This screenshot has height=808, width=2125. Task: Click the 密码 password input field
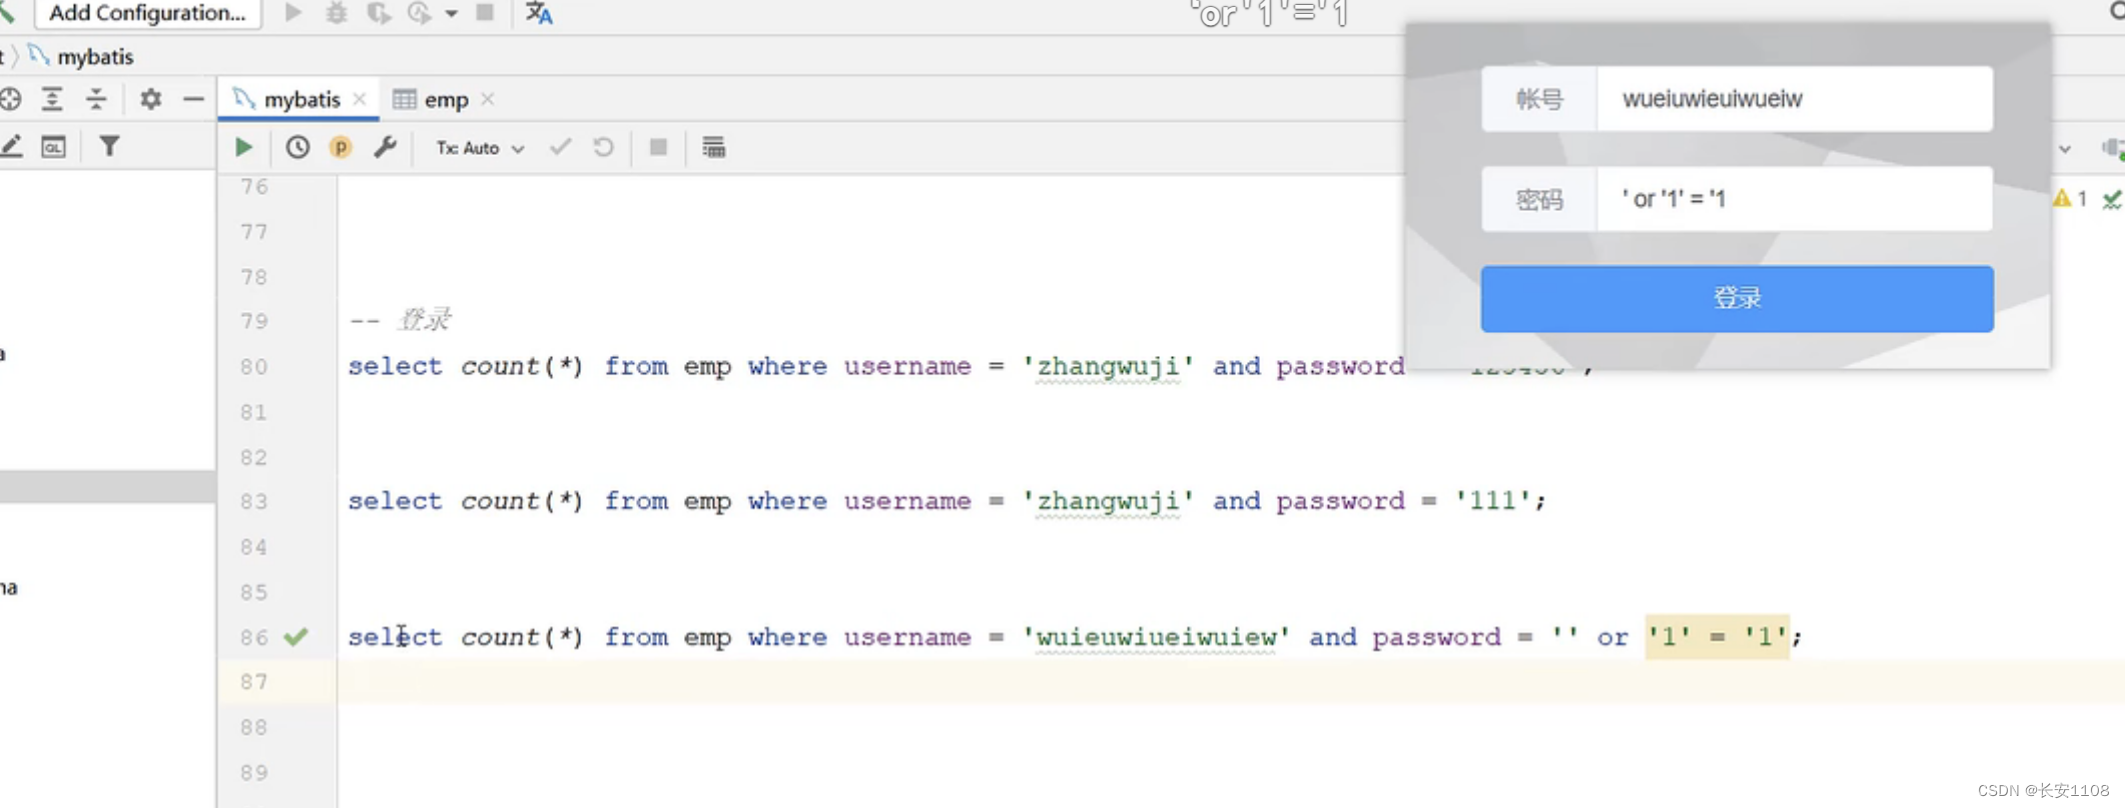coord(1794,199)
